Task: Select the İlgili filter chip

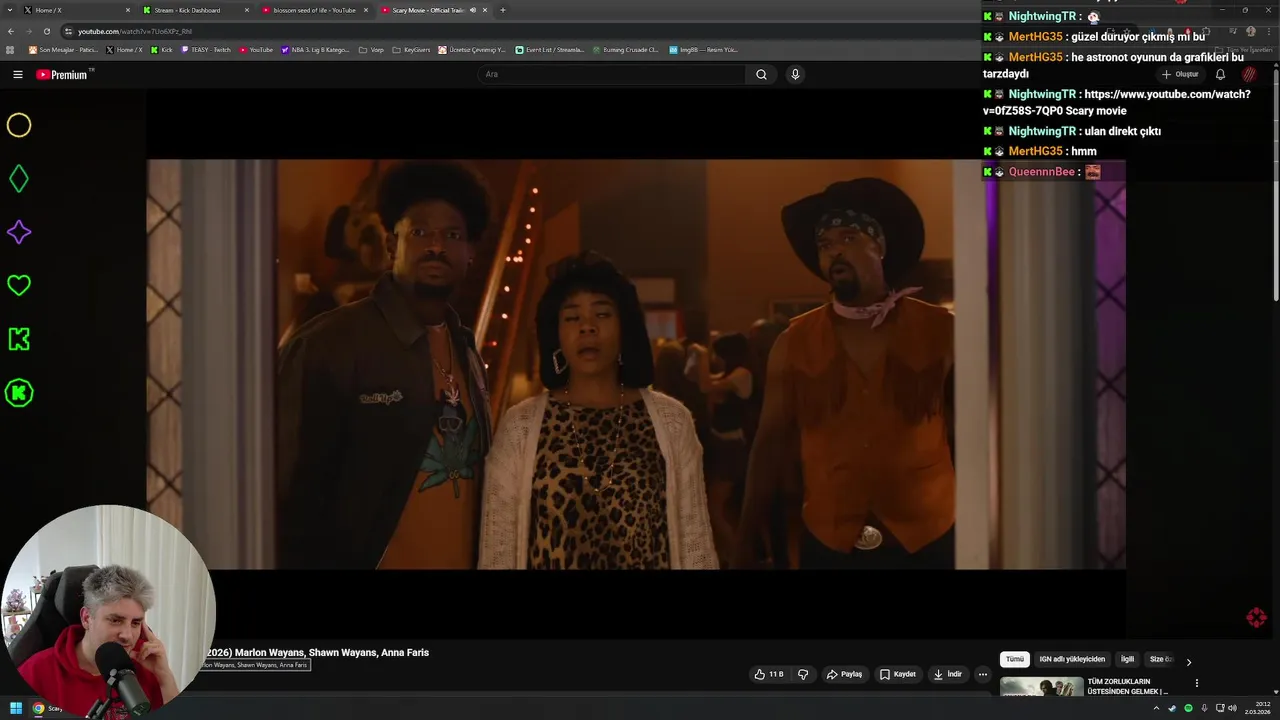Action: (1127, 659)
